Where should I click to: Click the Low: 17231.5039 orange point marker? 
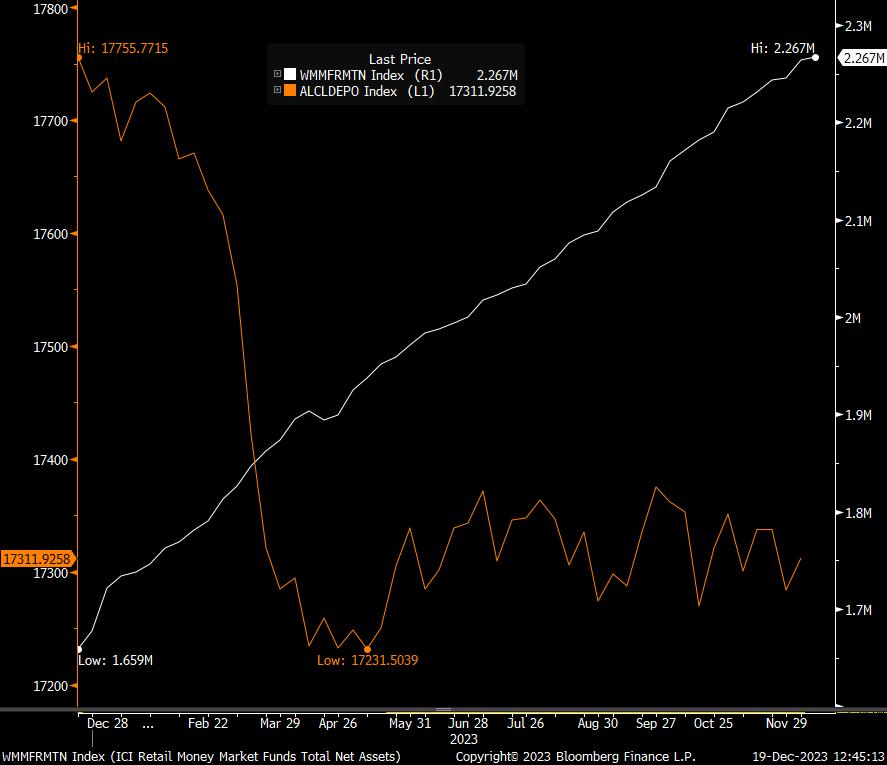[367, 649]
